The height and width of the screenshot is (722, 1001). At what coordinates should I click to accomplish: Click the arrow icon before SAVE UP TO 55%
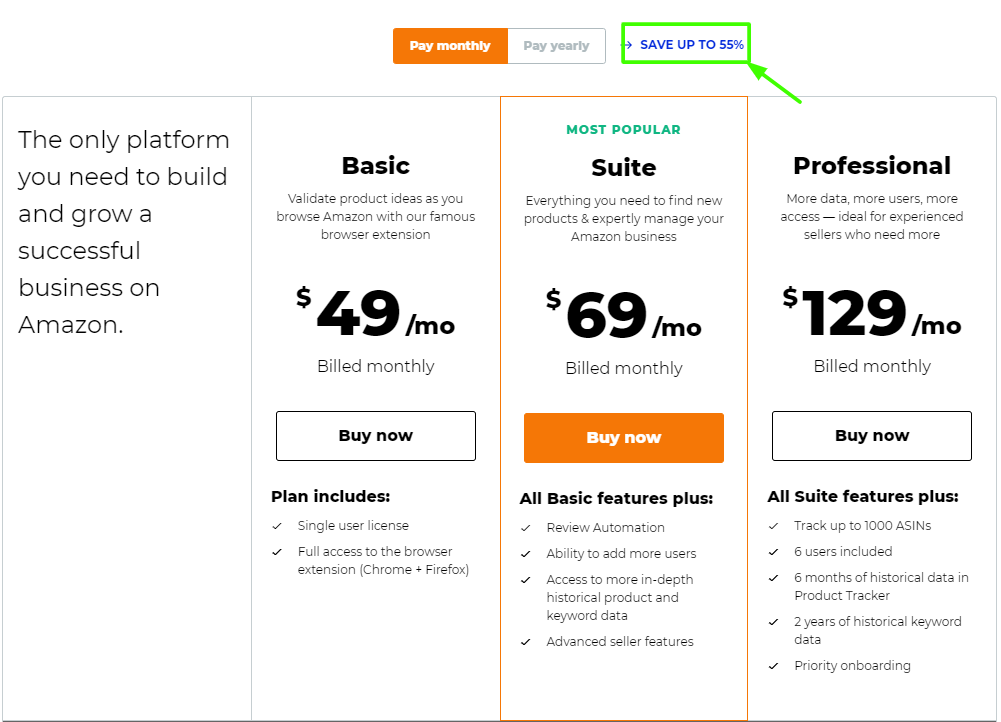pyautogui.click(x=628, y=45)
